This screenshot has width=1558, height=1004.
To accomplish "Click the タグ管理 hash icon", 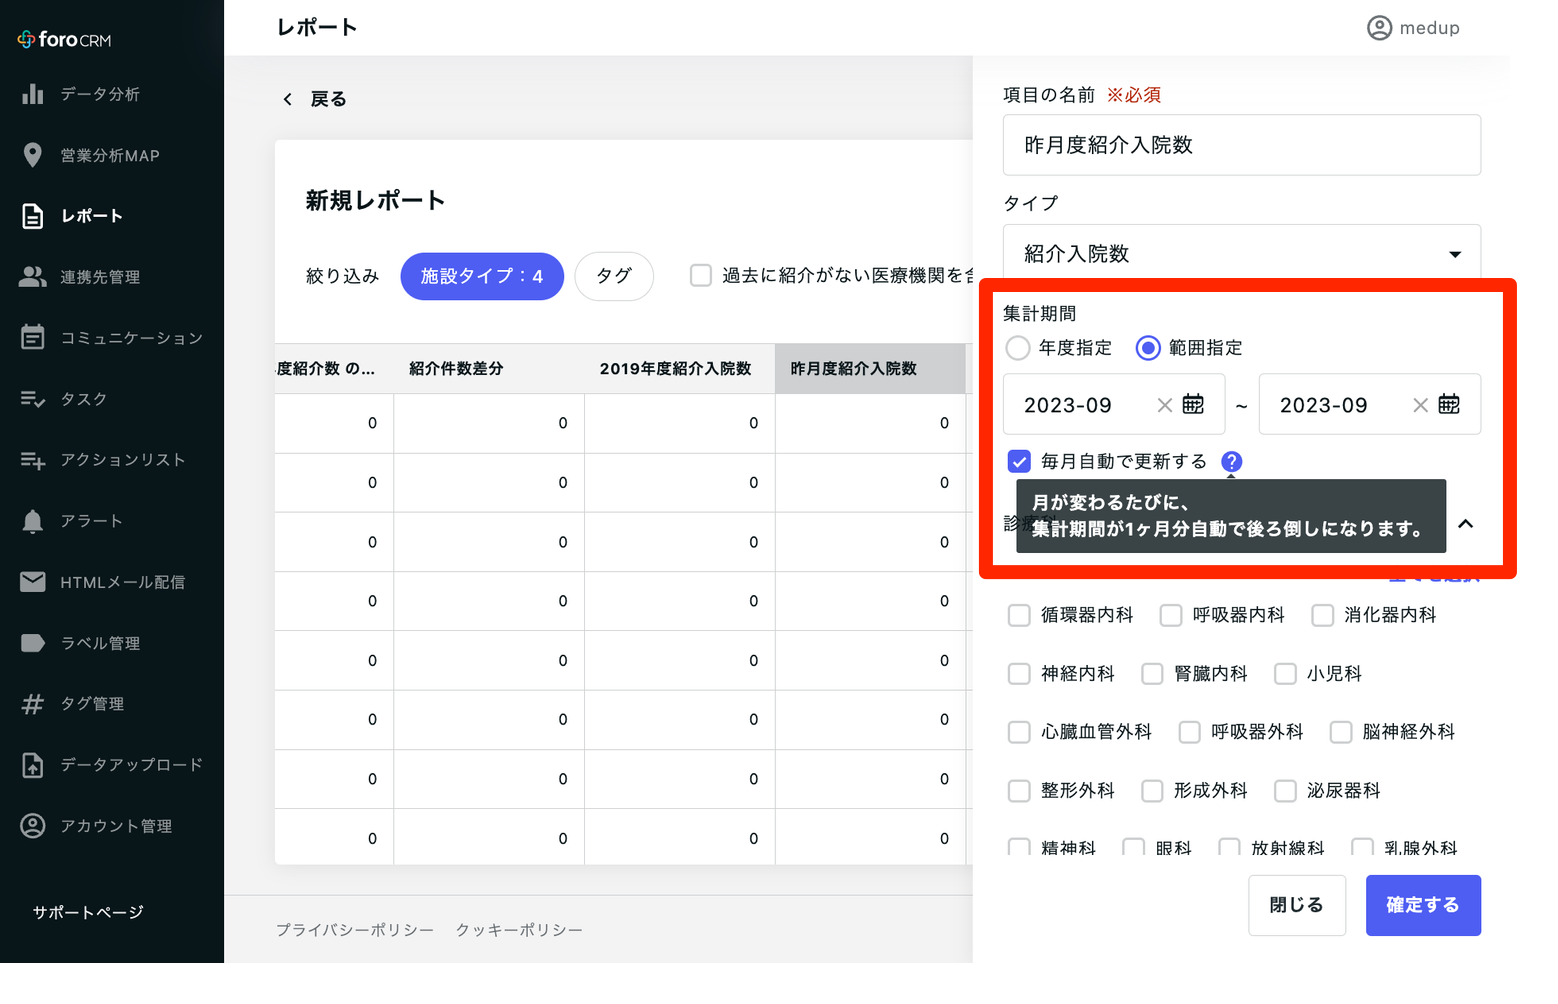I will pyautogui.click(x=33, y=704).
